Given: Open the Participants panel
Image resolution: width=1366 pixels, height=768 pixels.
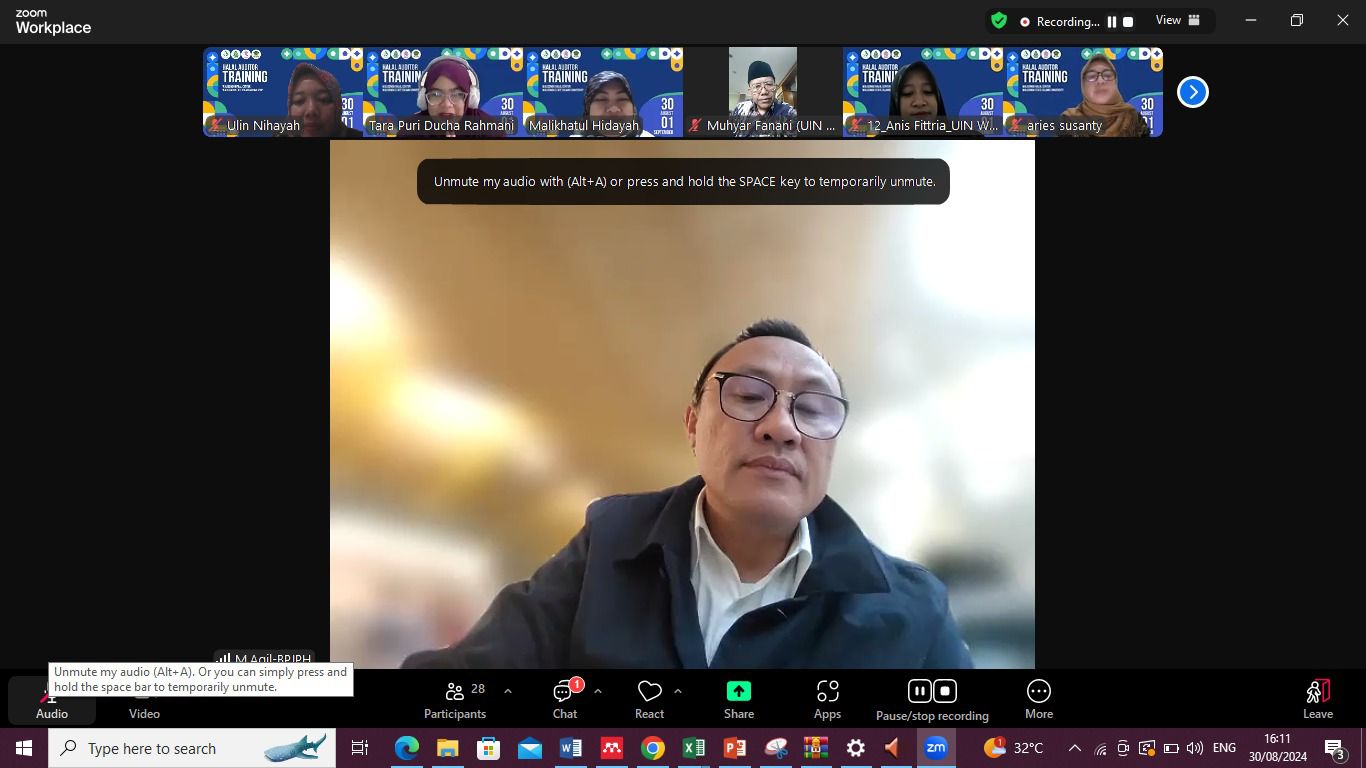Looking at the screenshot, I should tap(455, 699).
